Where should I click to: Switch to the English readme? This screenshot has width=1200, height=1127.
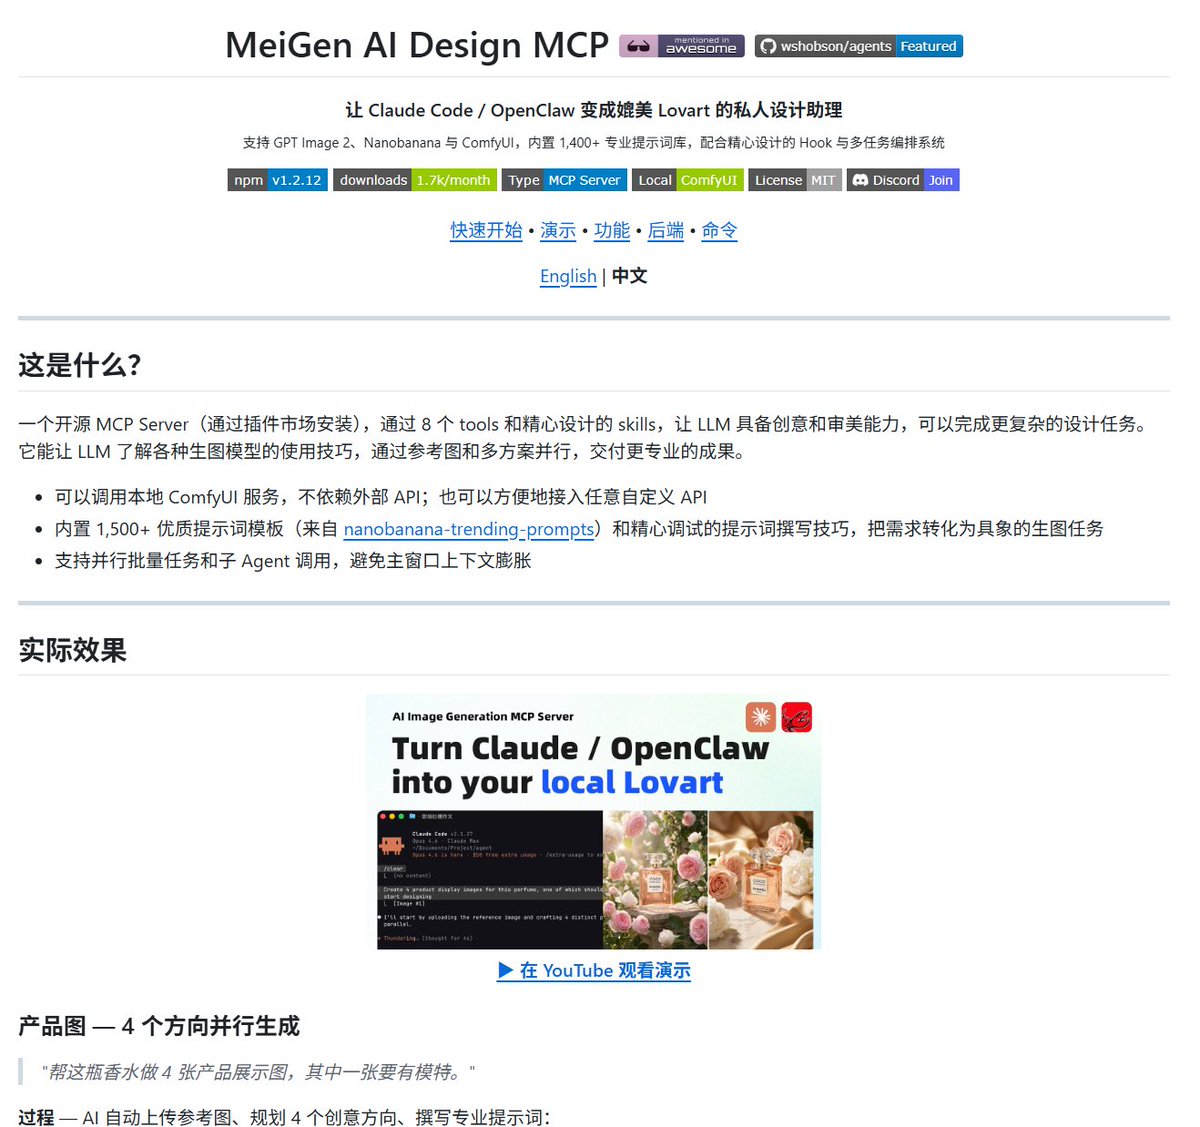(568, 276)
